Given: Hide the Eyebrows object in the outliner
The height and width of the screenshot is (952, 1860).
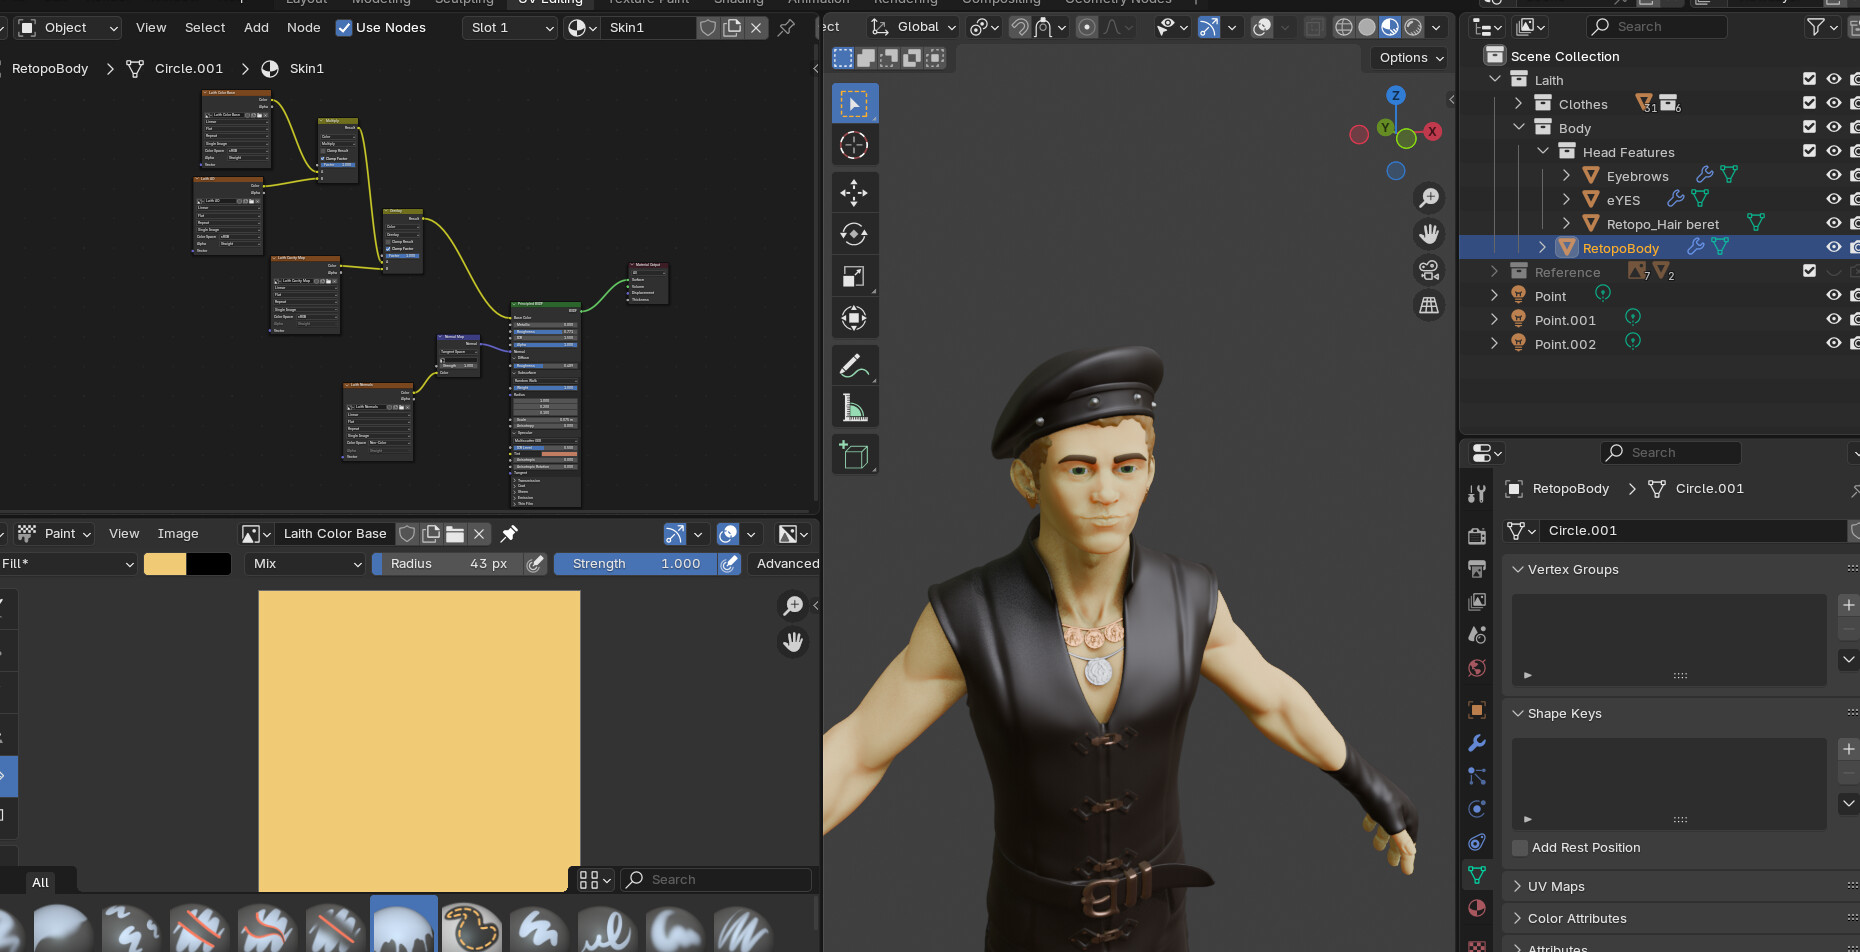Looking at the screenshot, I should pyautogui.click(x=1834, y=174).
